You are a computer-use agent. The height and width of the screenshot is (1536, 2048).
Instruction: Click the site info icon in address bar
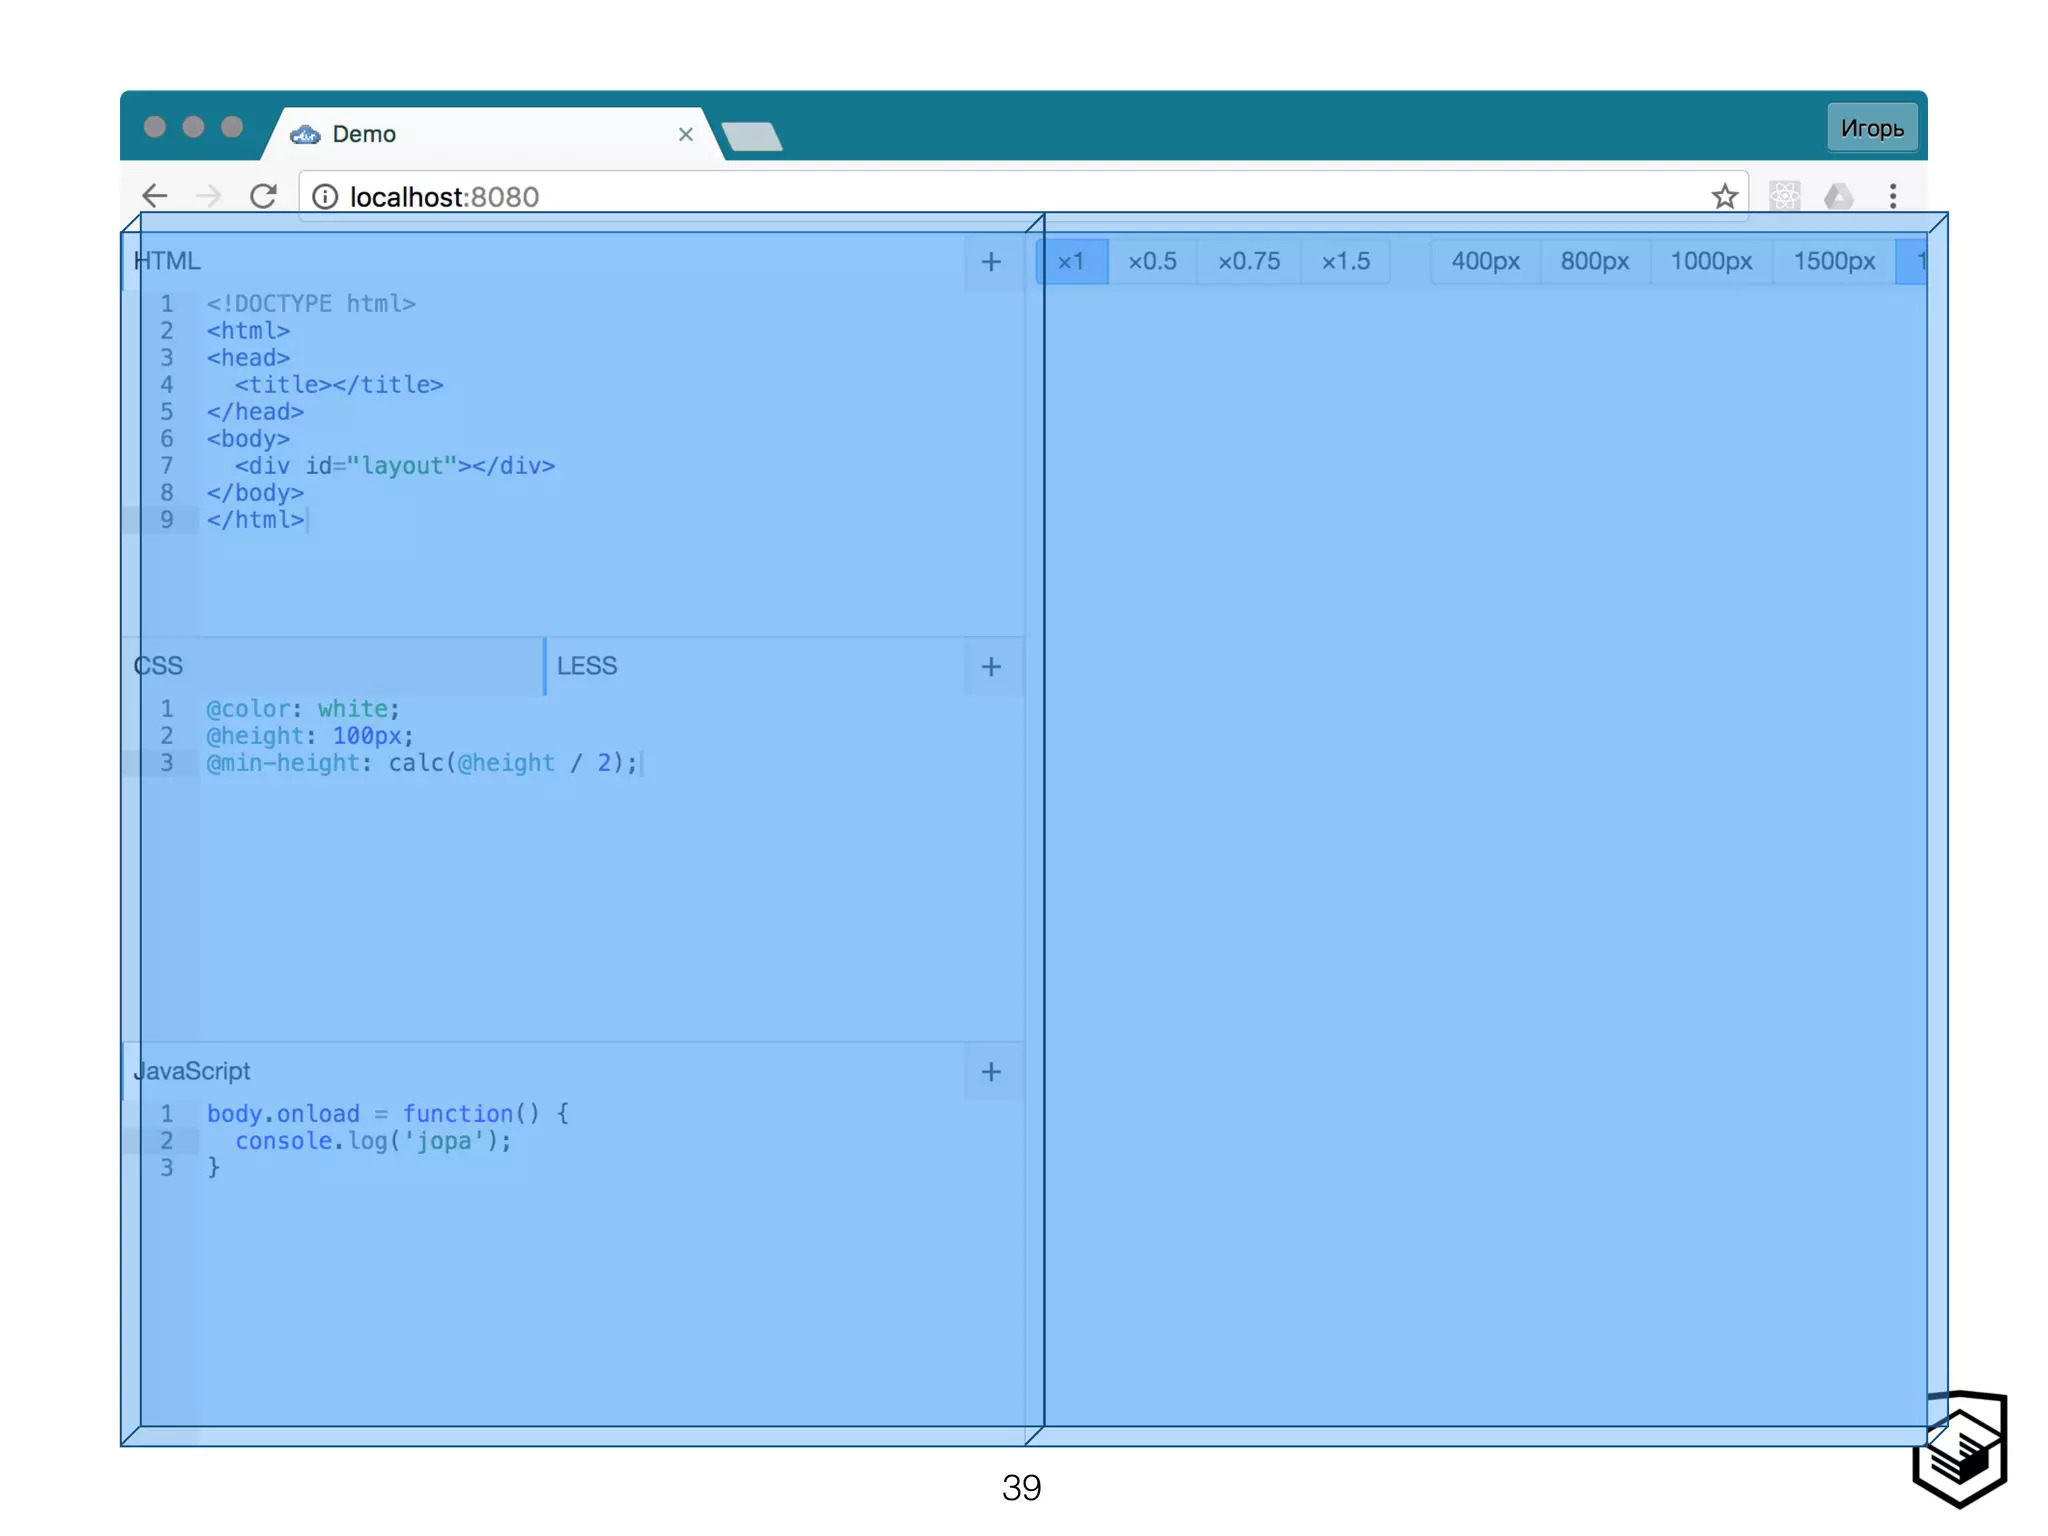click(x=325, y=196)
